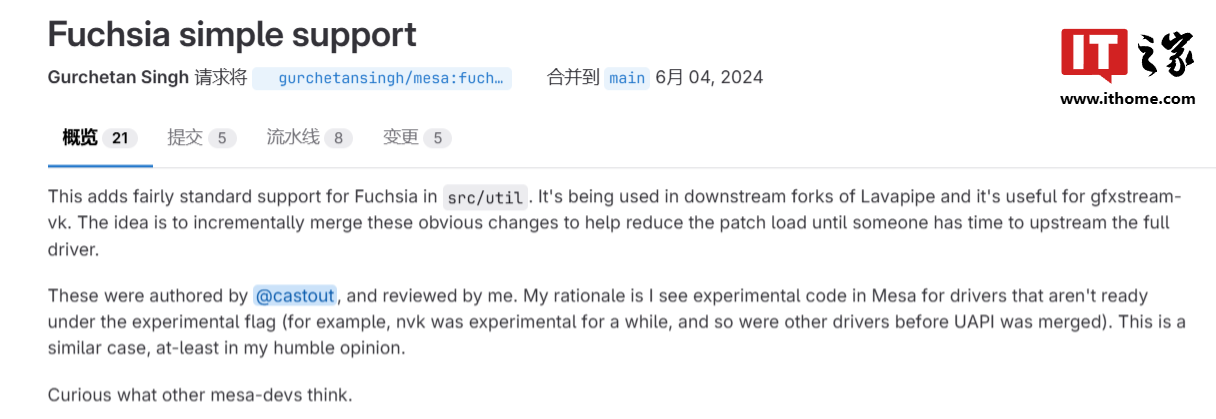The height and width of the screenshot is (419, 1216).
Task: Click the 6月 04, 2024 date
Action: [x=709, y=78]
